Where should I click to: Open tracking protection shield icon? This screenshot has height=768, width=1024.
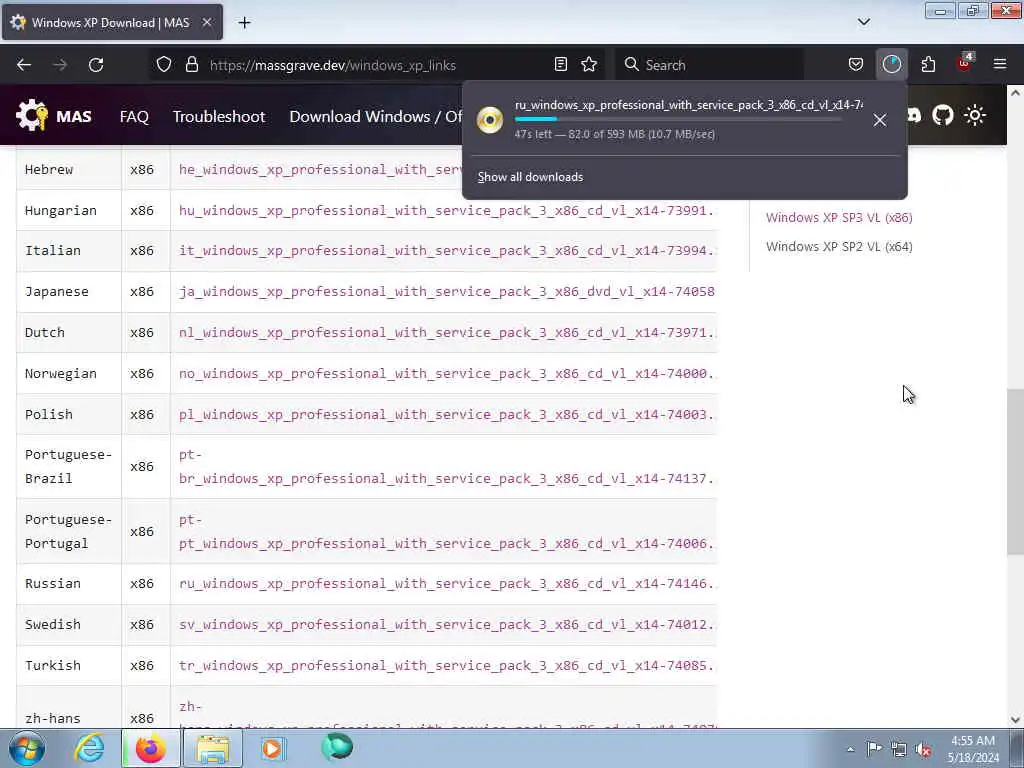(164, 65)
